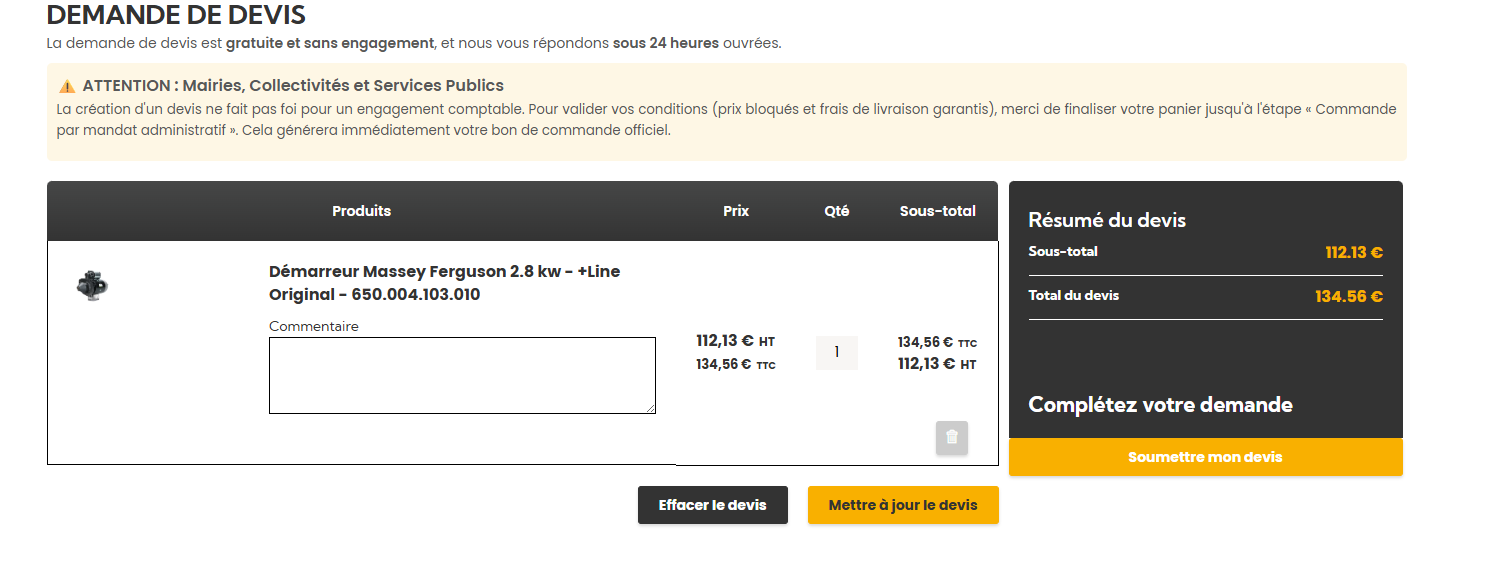This screenshot has width=1496, height=569.
Task: Select the quantity field showing 1
Action: (837, 353)
